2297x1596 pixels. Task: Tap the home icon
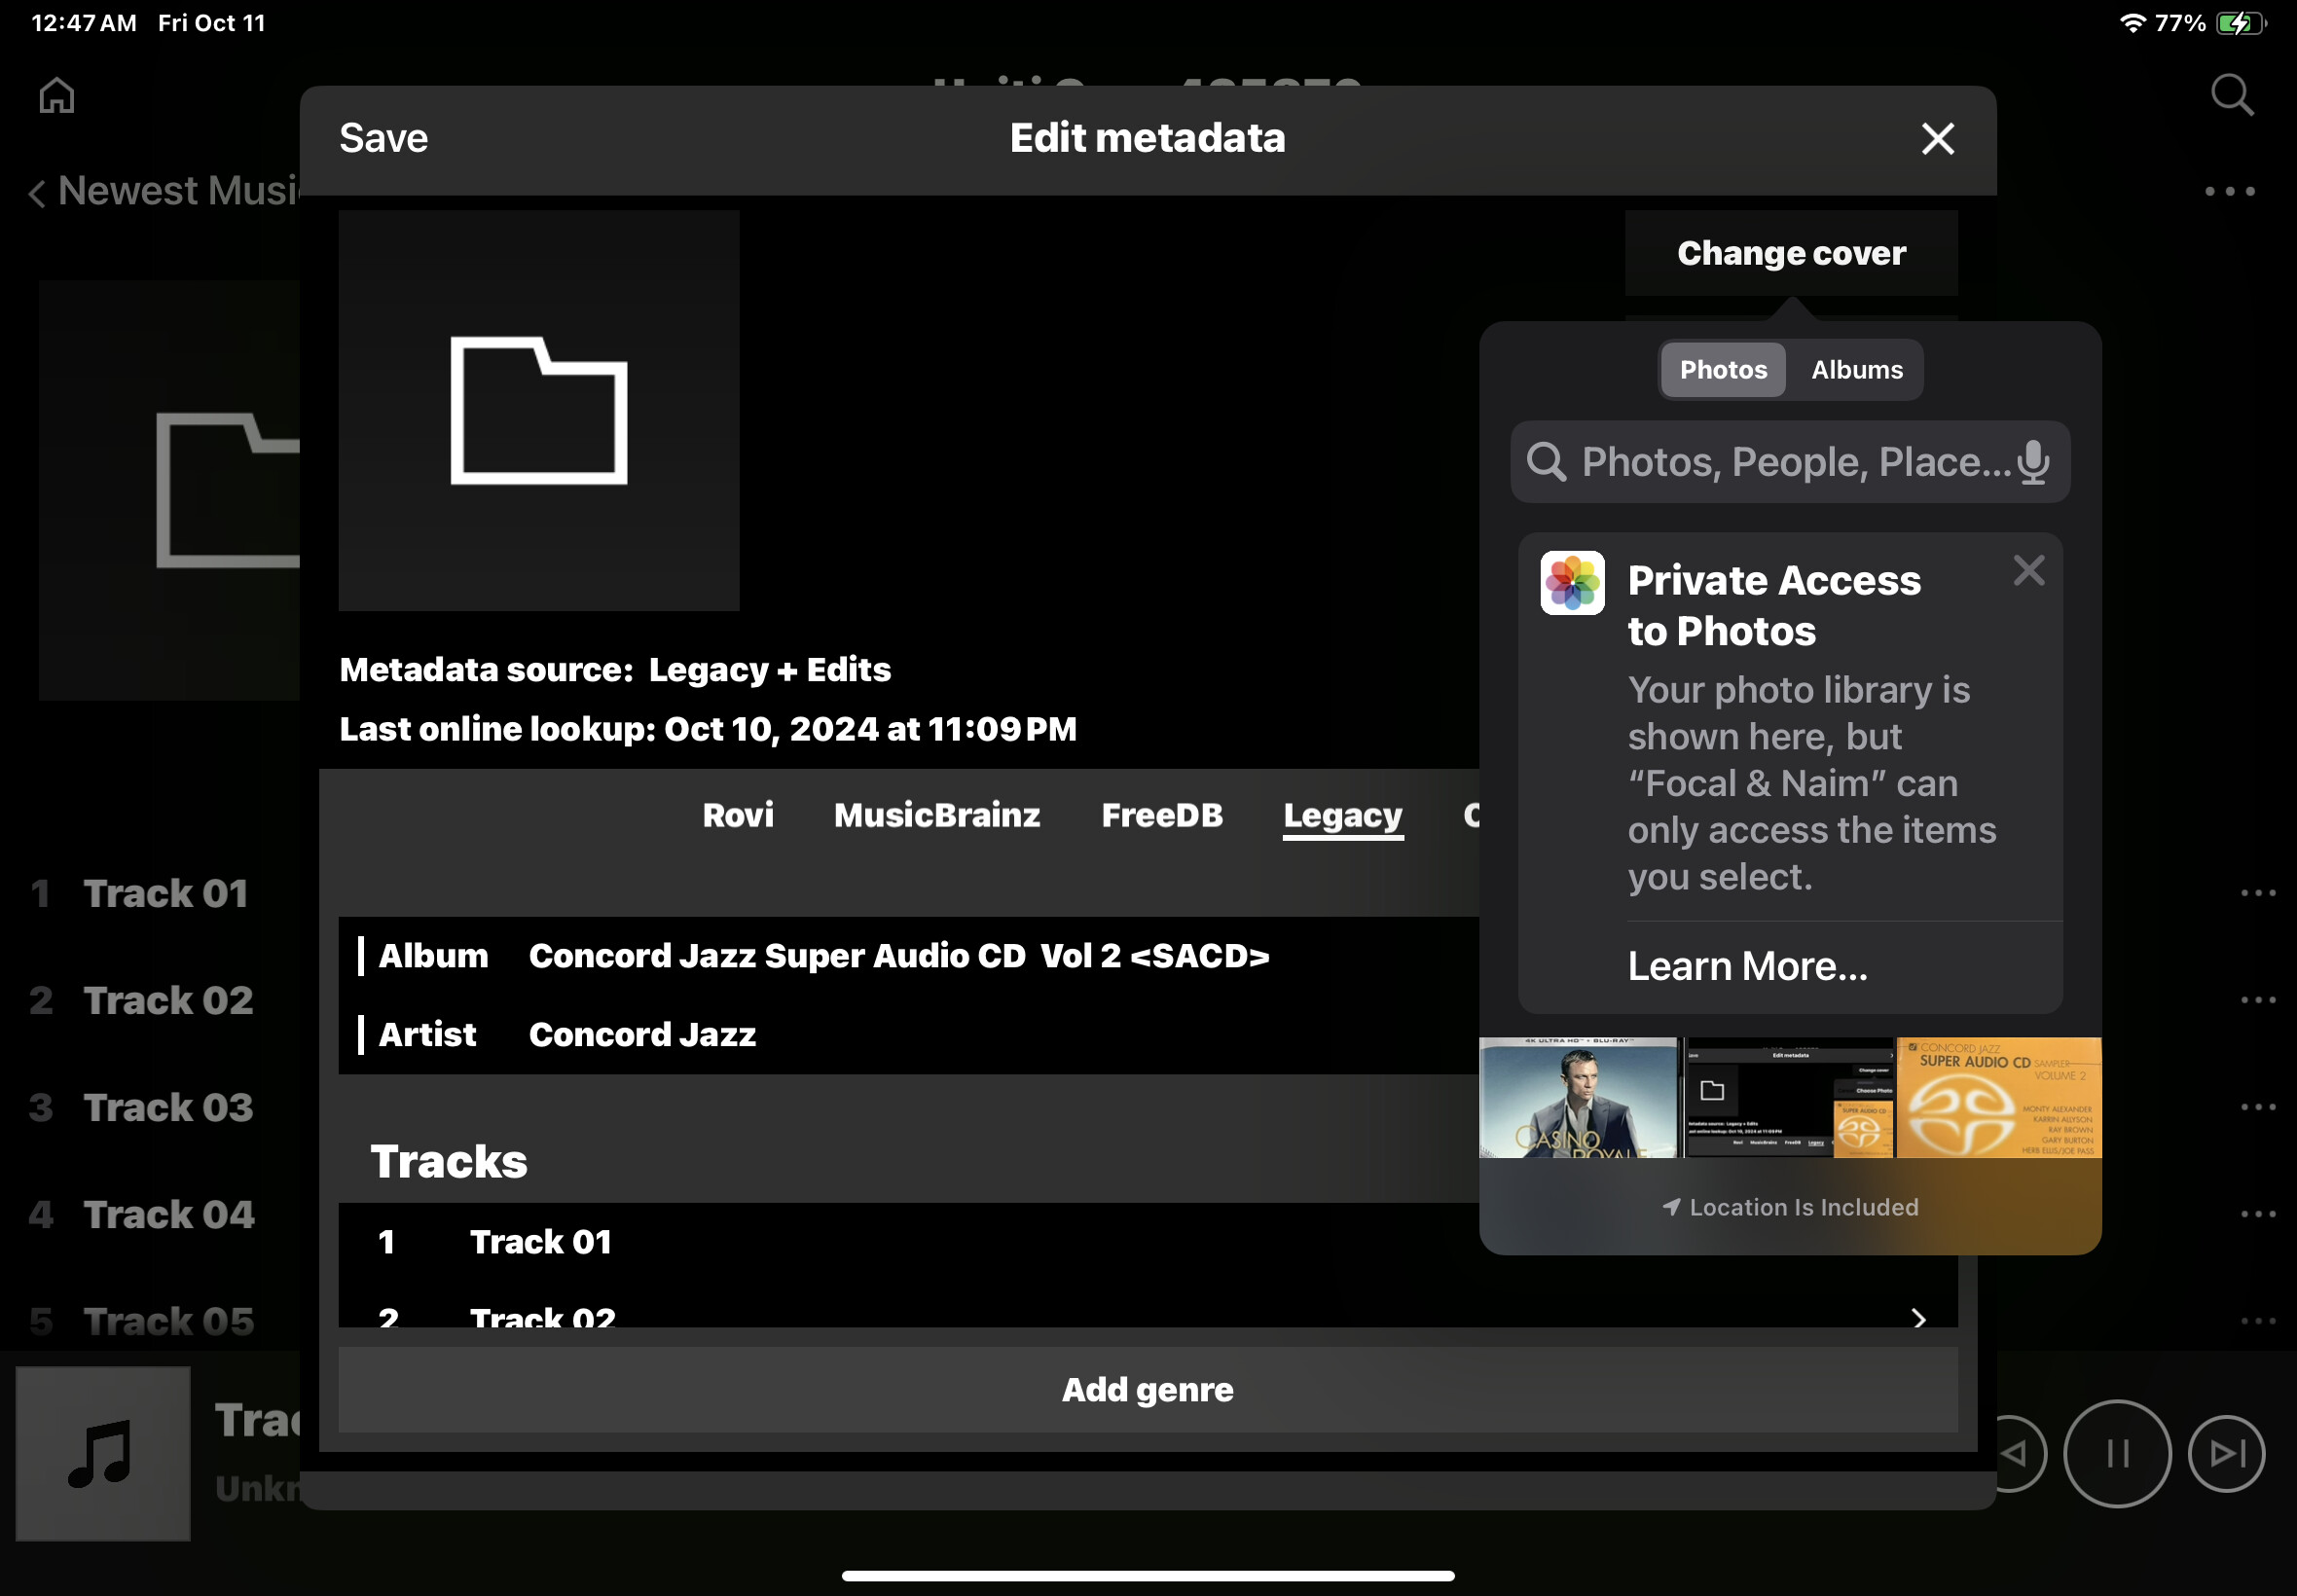[57, 96]
